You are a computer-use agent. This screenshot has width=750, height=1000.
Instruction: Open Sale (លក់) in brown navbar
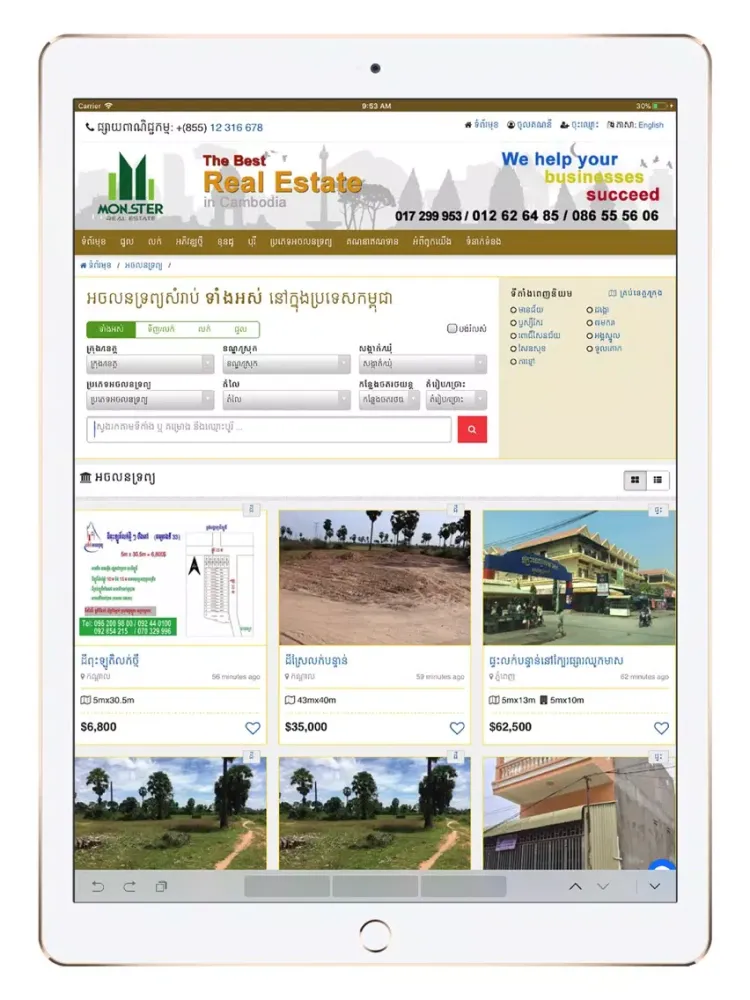[x=154, y=242]
